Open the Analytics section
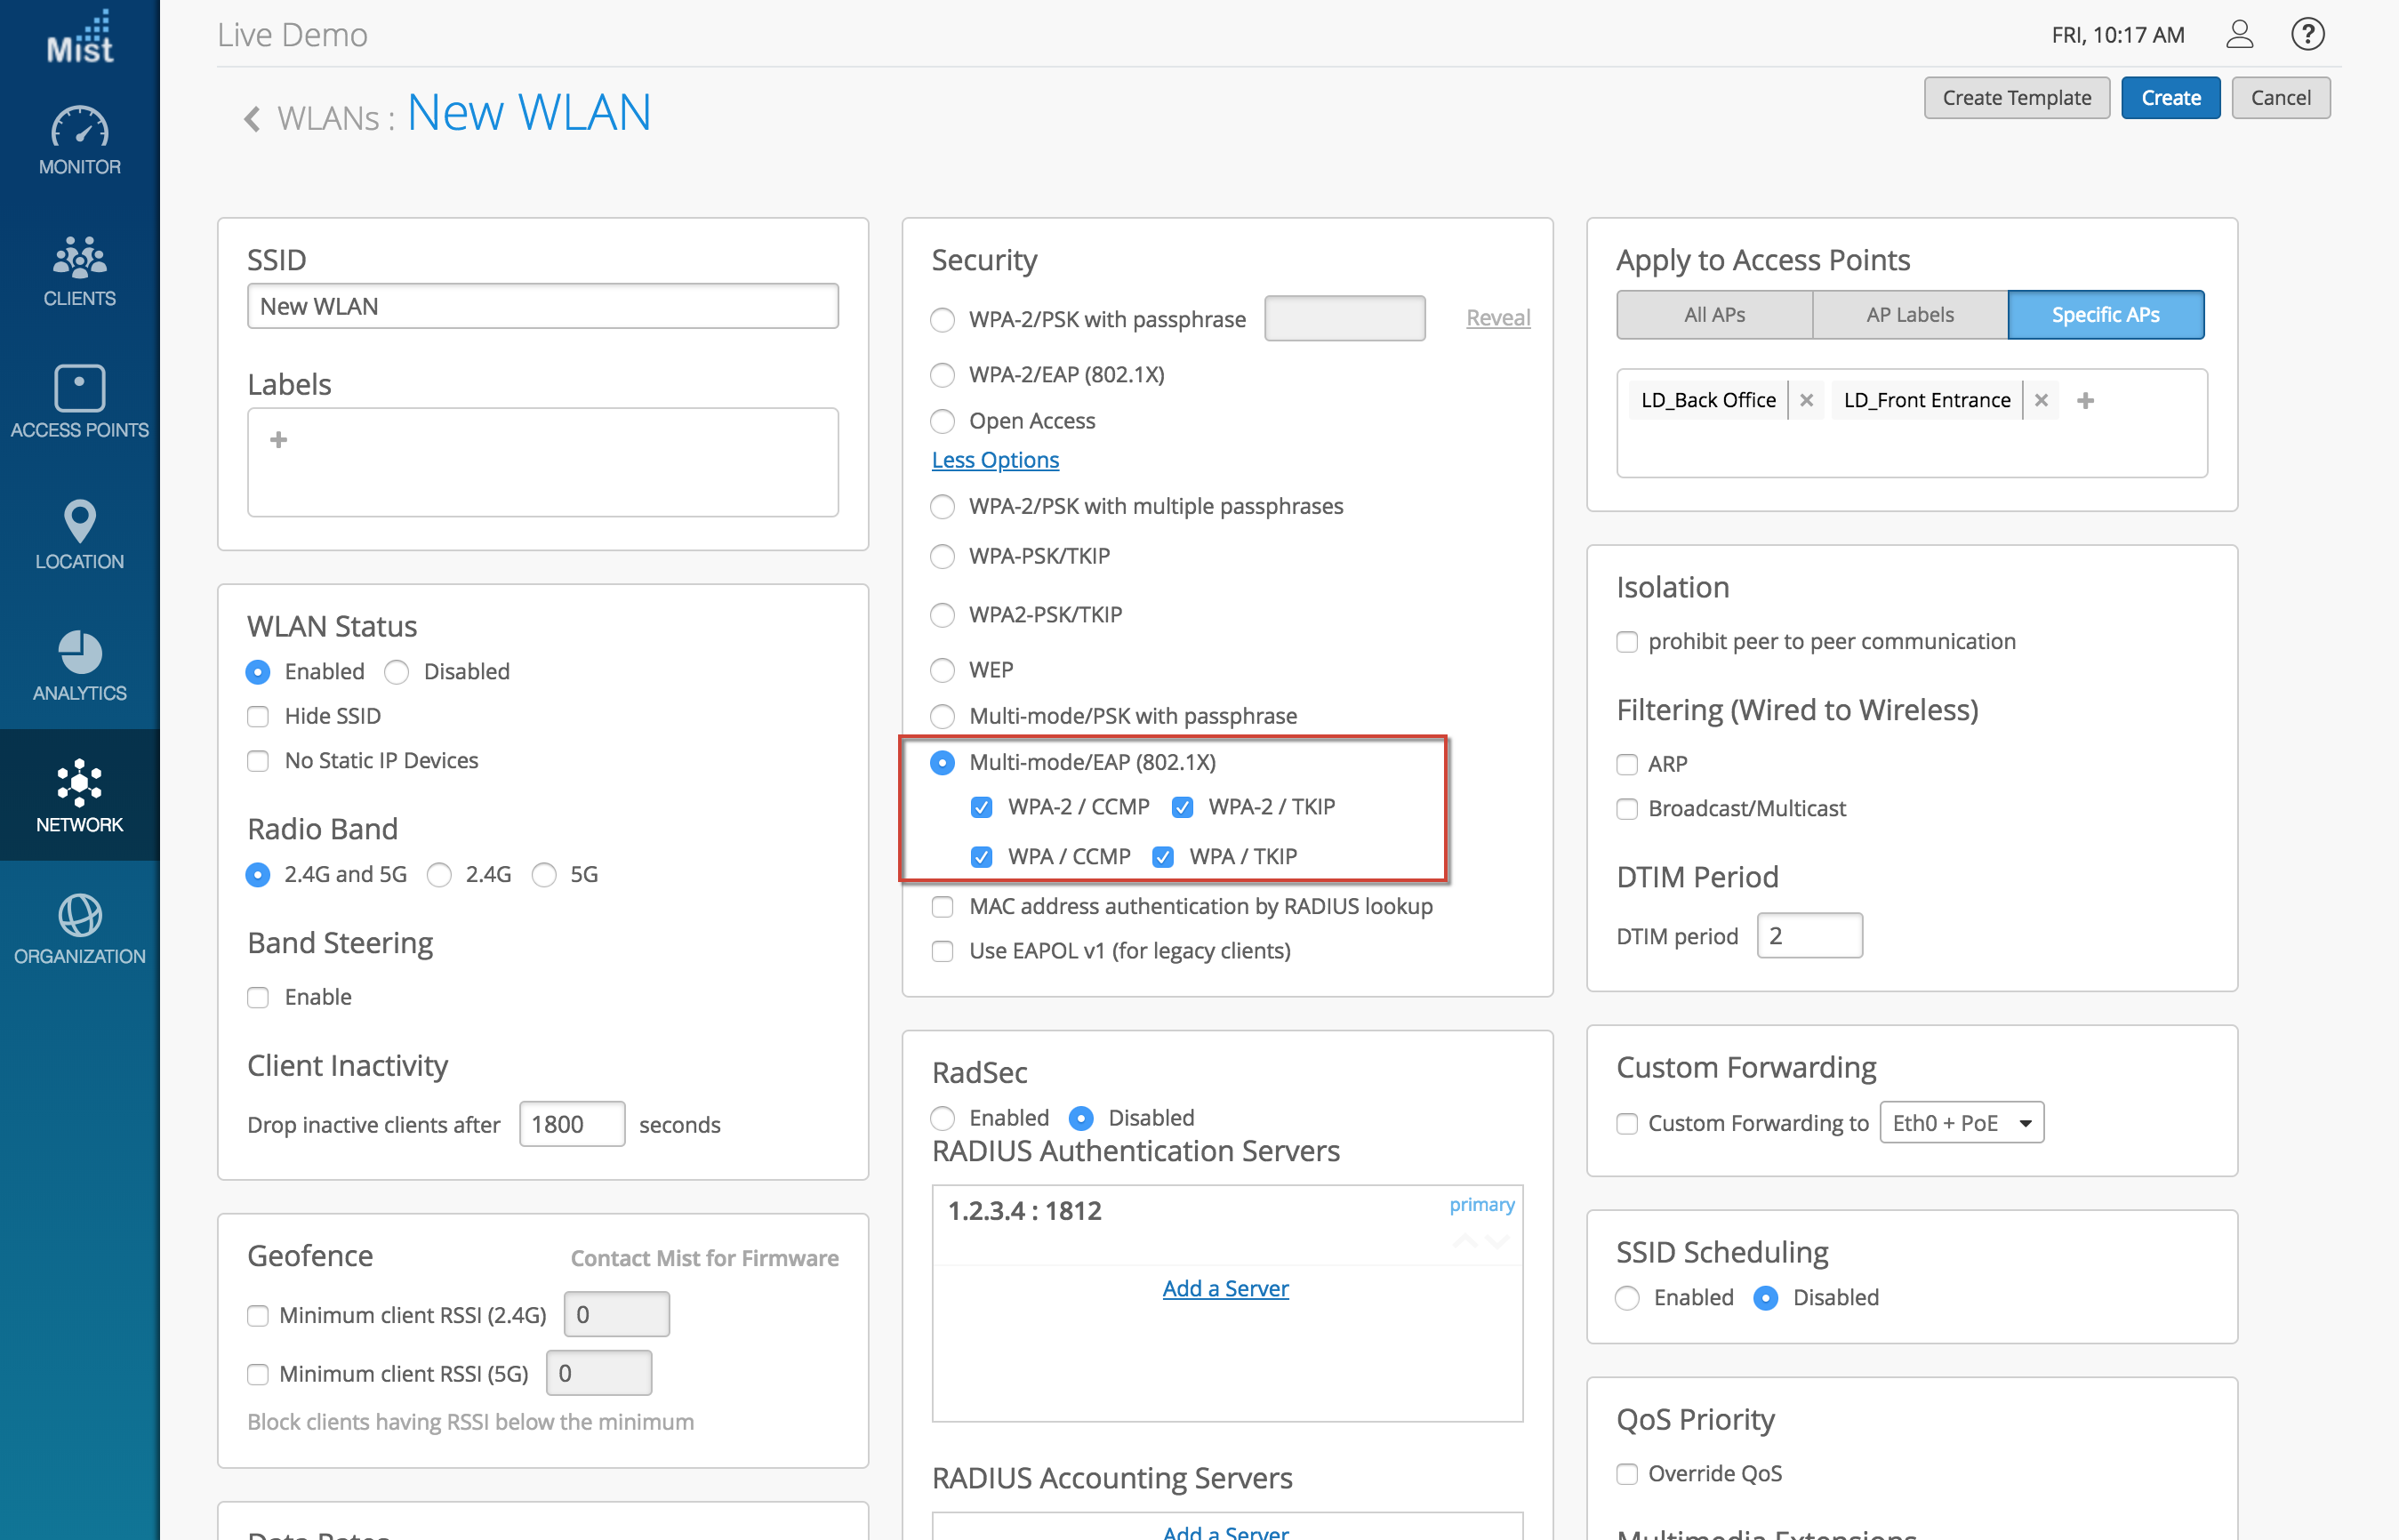The height and width of the screenshot is (1540, 2399). (x=79, y=666)
